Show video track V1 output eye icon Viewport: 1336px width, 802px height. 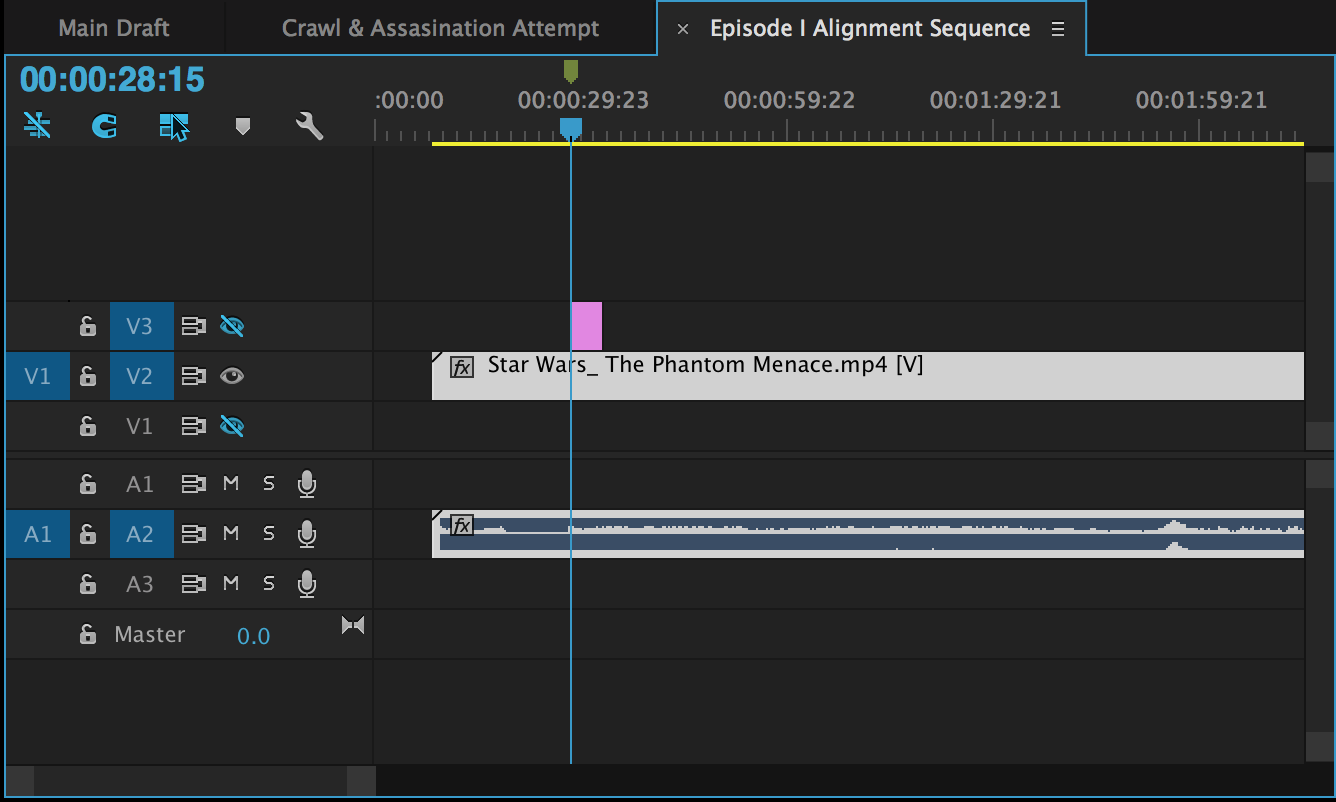tap(232, 426)
